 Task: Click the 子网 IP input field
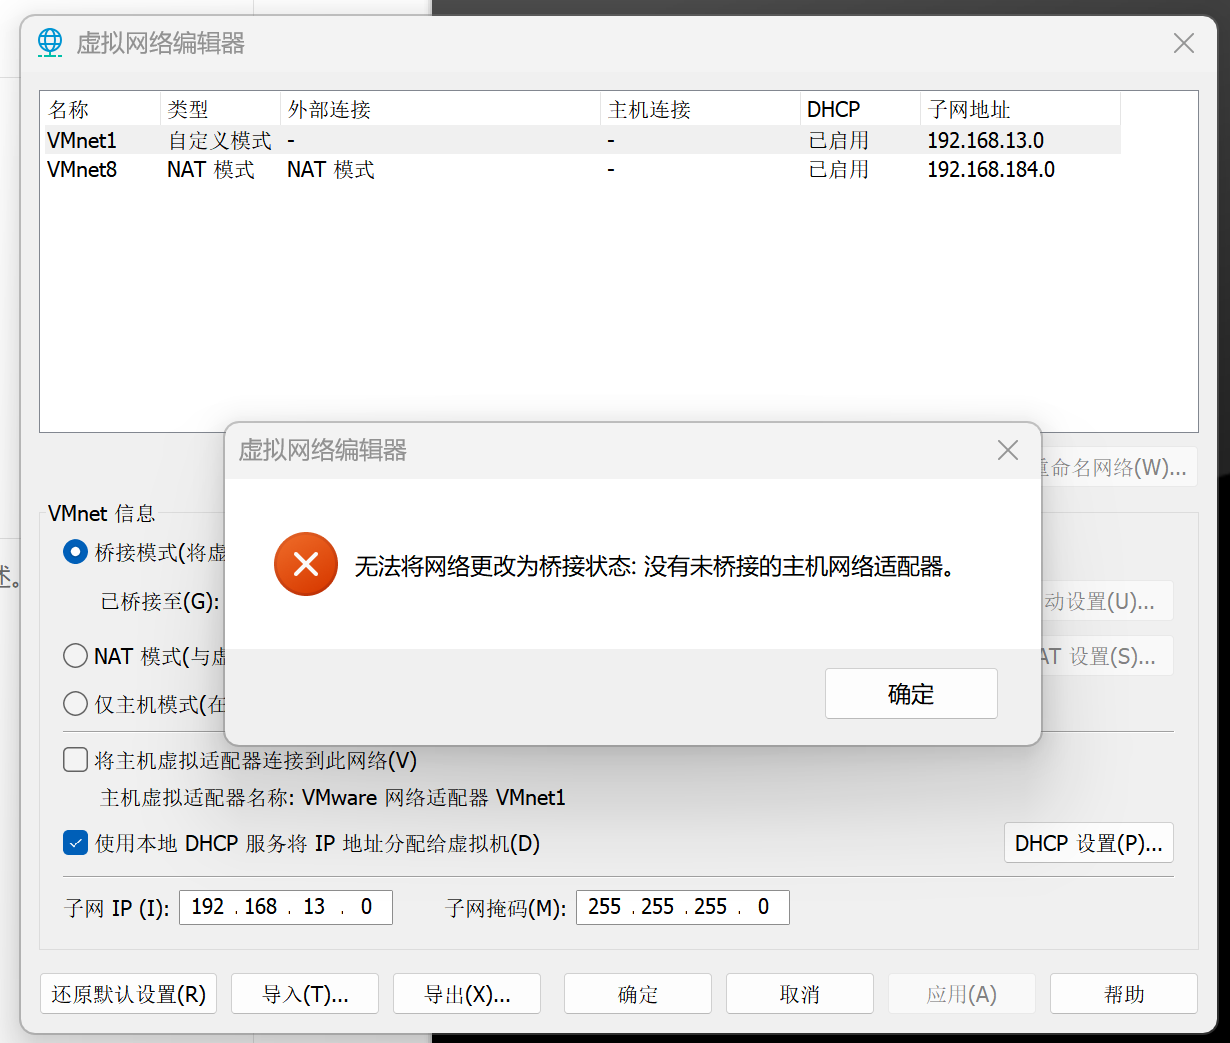[x=286, y=907]
